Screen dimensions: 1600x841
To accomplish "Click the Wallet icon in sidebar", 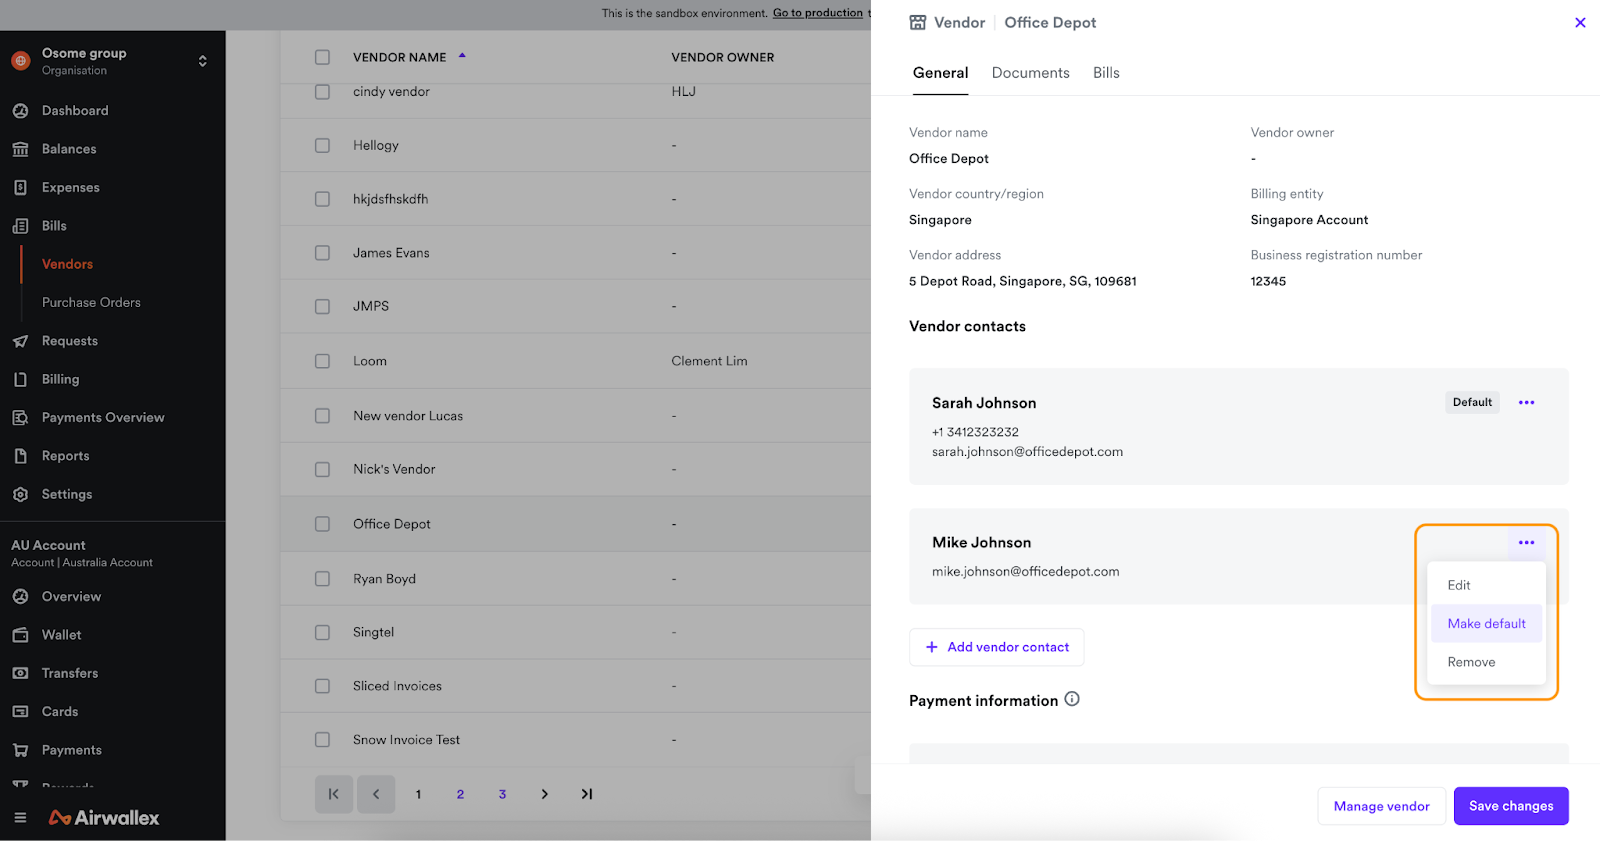I will [x=20, y=635].
